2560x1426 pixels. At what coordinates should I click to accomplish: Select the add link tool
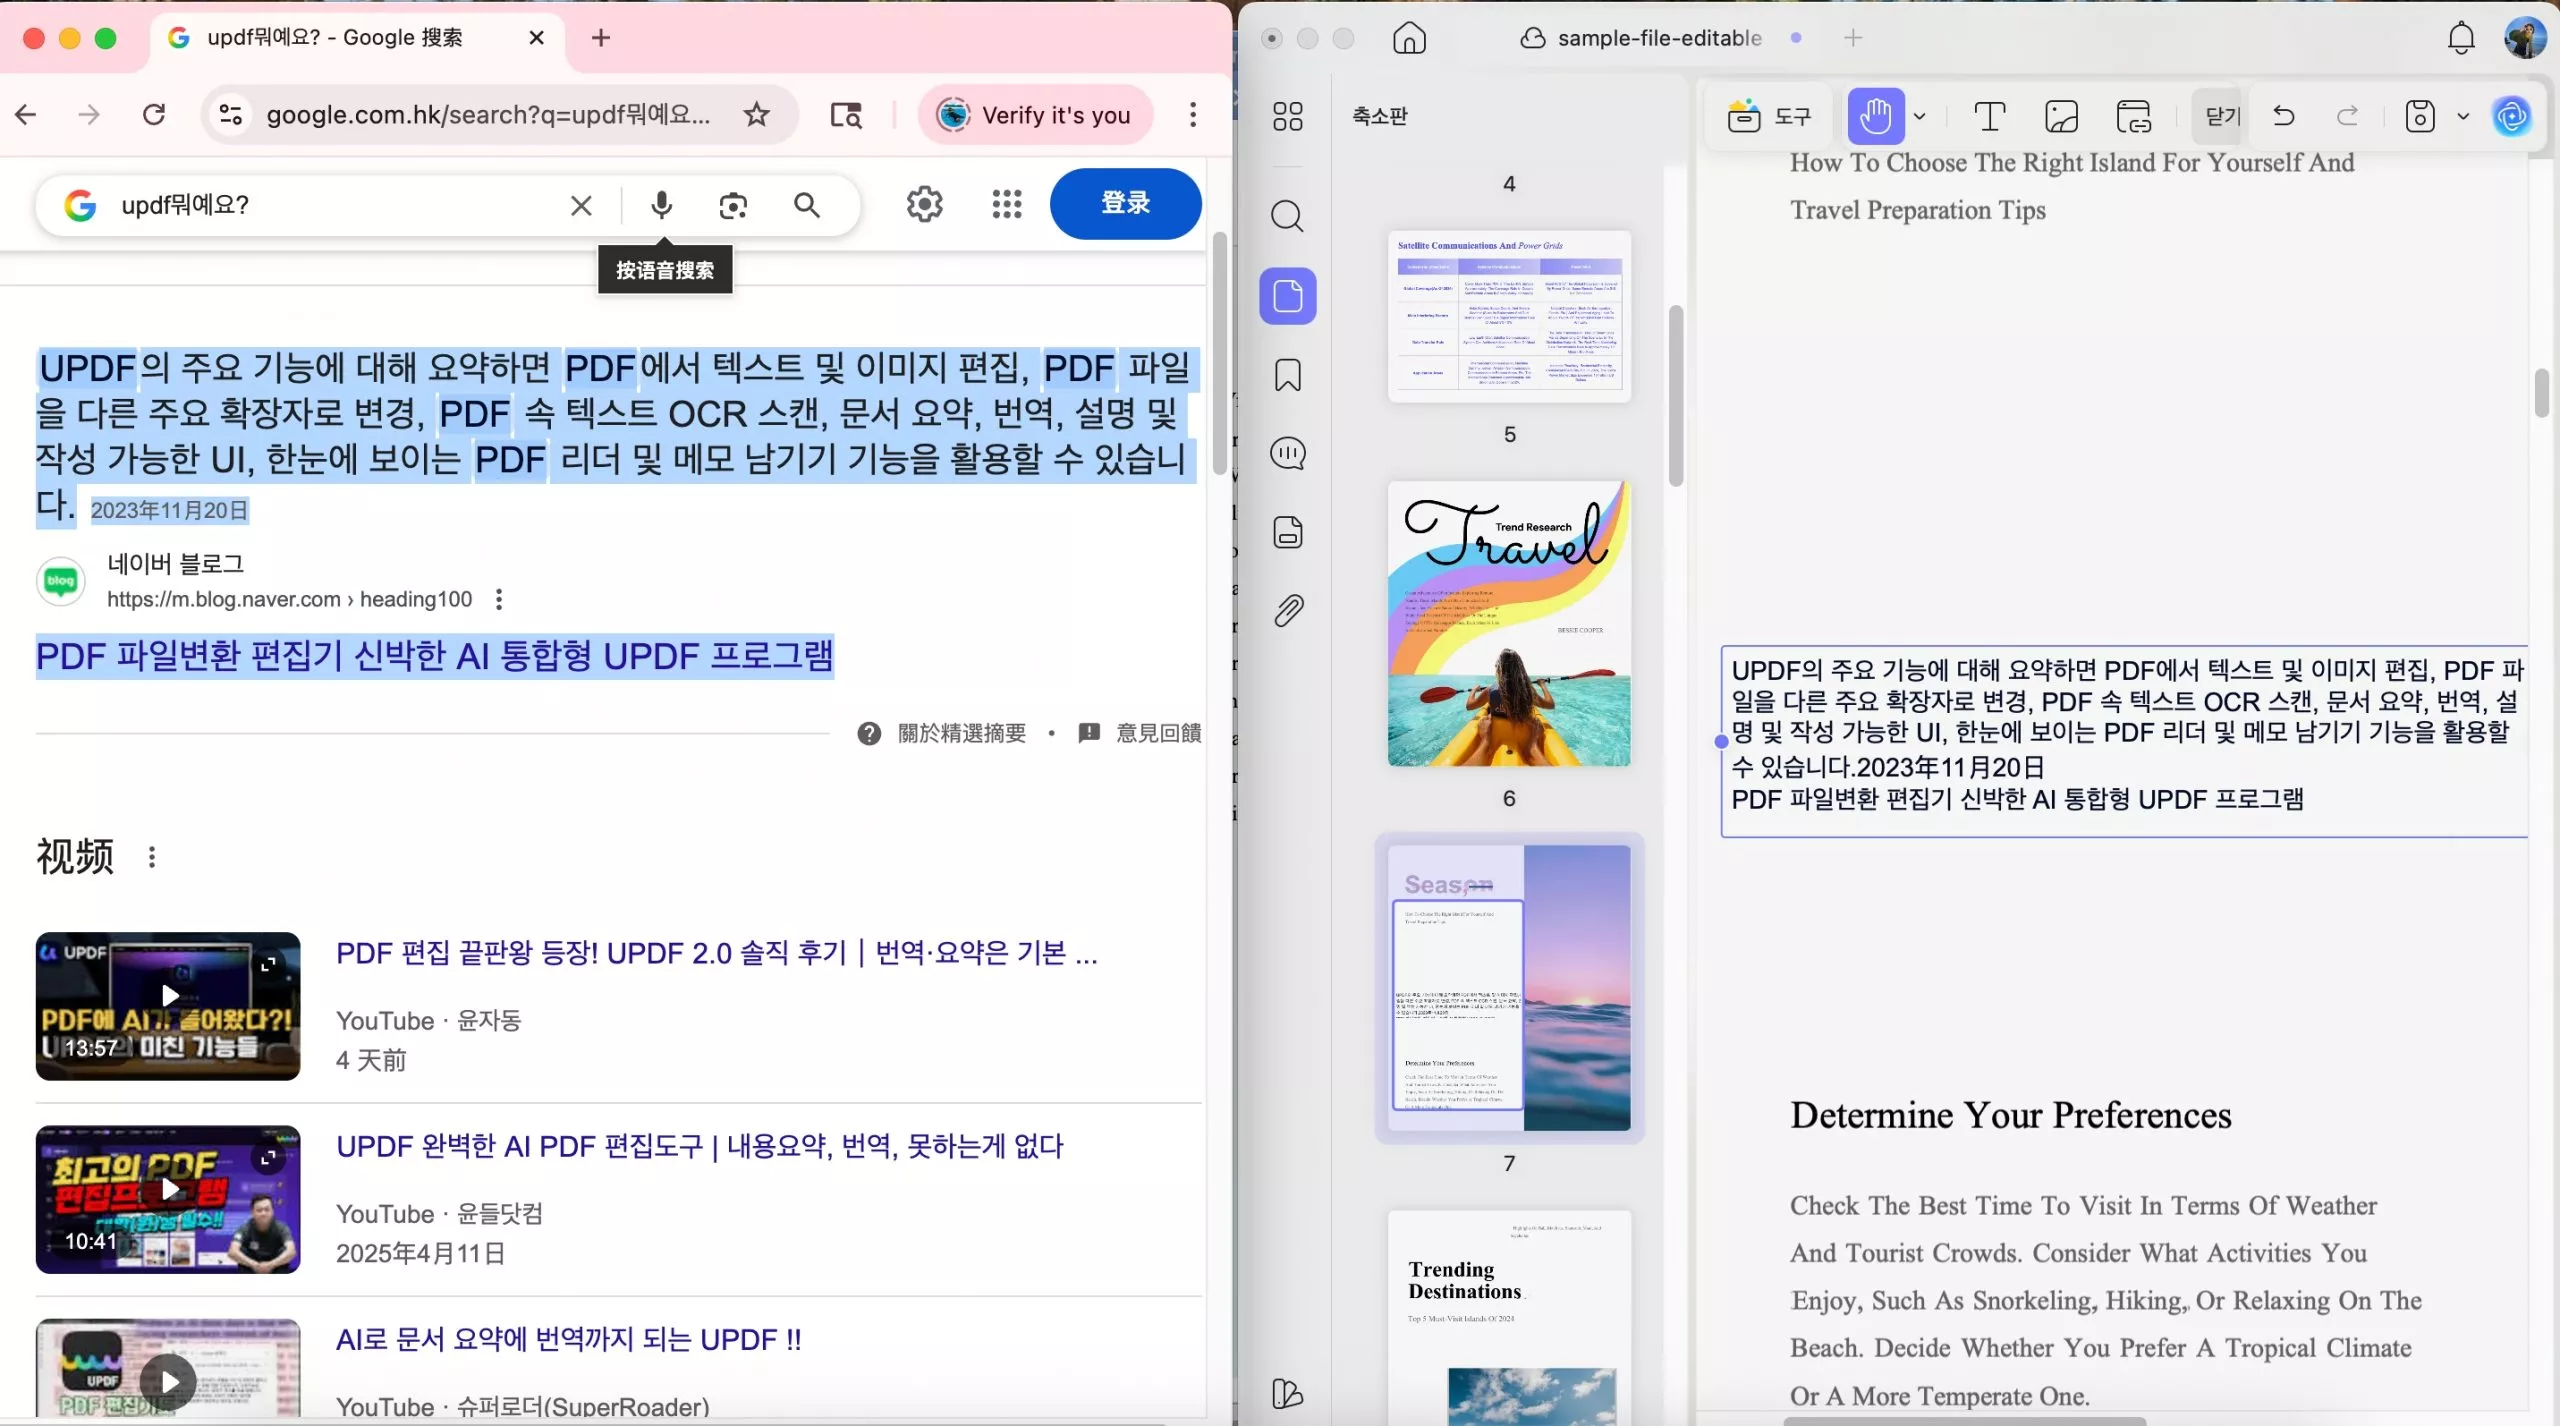2133,117
